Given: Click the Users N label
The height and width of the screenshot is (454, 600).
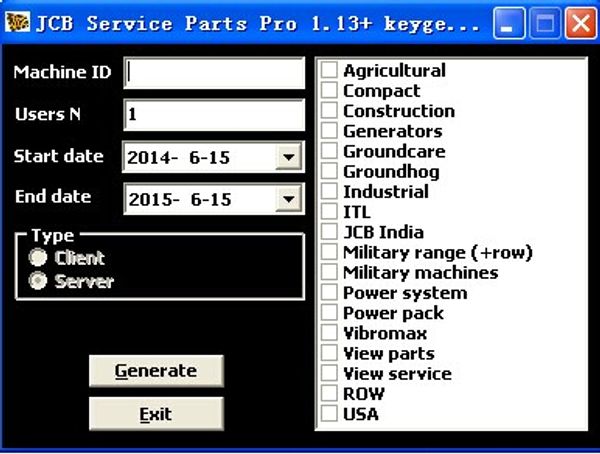Looking at the screenshot, I should [48, 114].
